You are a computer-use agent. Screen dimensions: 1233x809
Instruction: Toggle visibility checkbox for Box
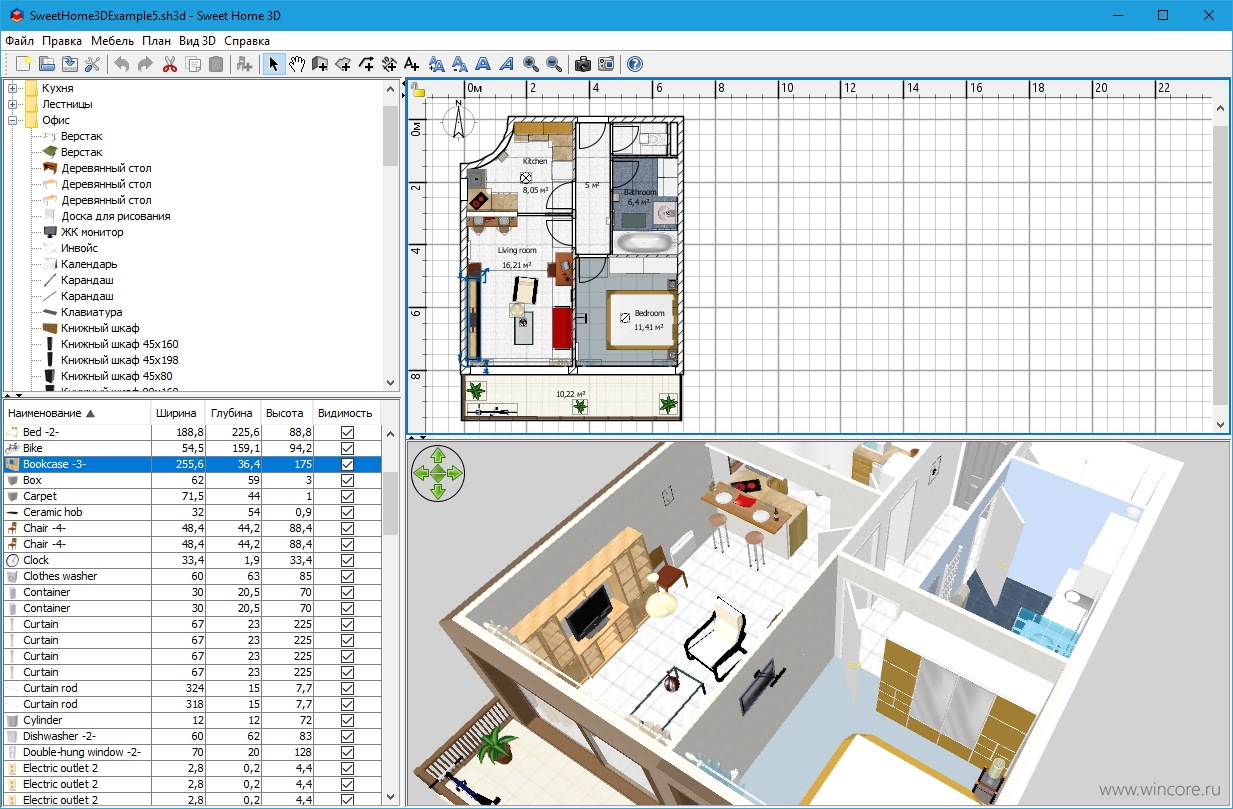347,480
